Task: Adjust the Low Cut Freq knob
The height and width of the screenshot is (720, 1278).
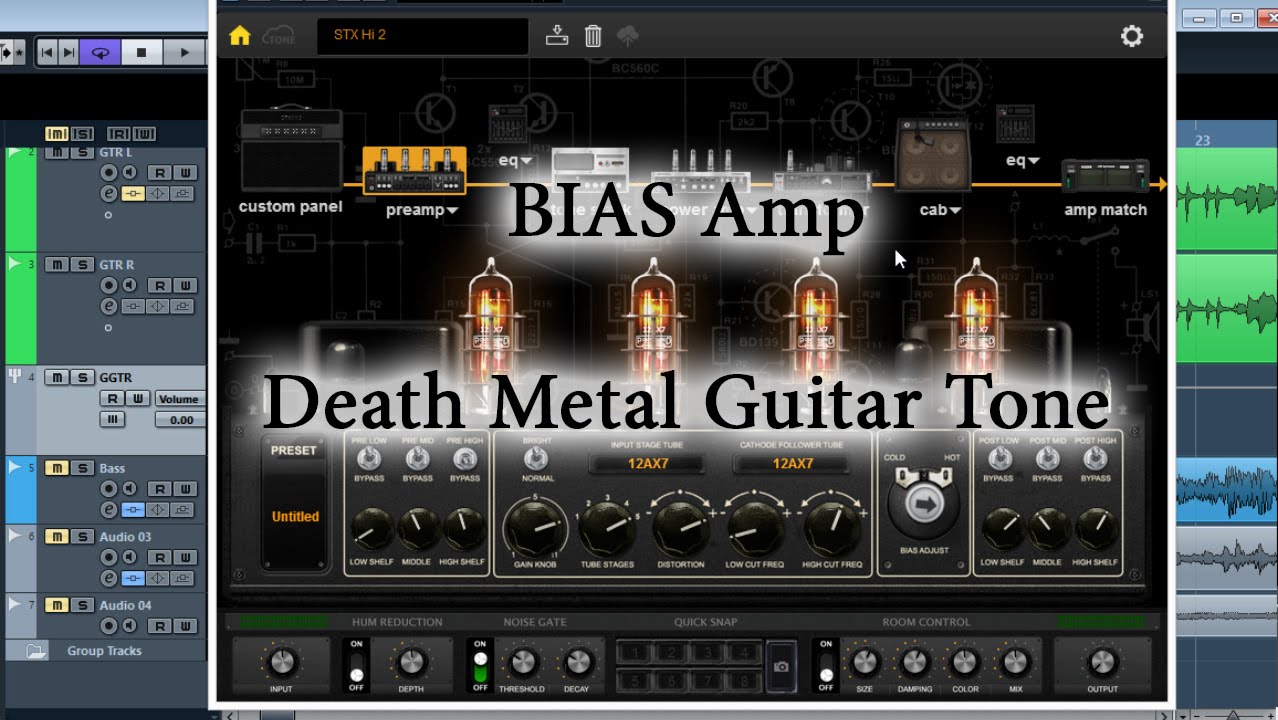Action: pyautogui.click(x=755, y=528)
